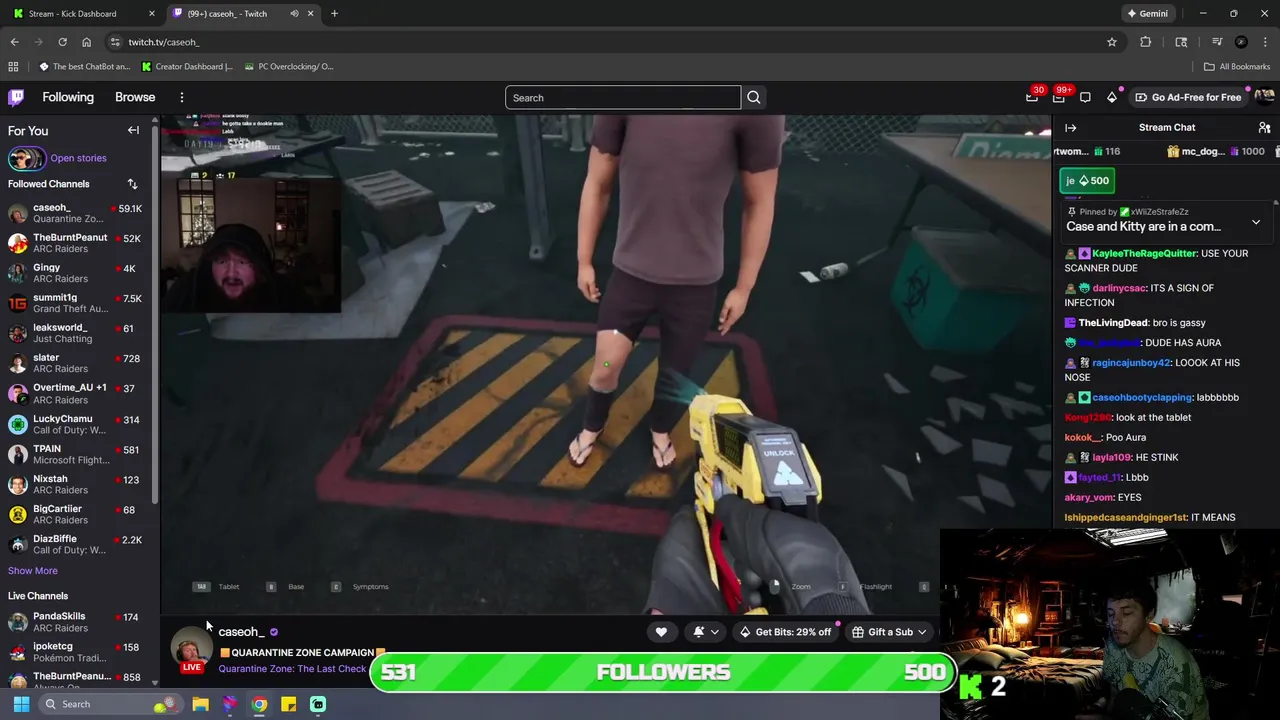The width and height of the screenshot is (1280, 720).
Task: Open the Twitch more options menu
Action: (182, 97)
